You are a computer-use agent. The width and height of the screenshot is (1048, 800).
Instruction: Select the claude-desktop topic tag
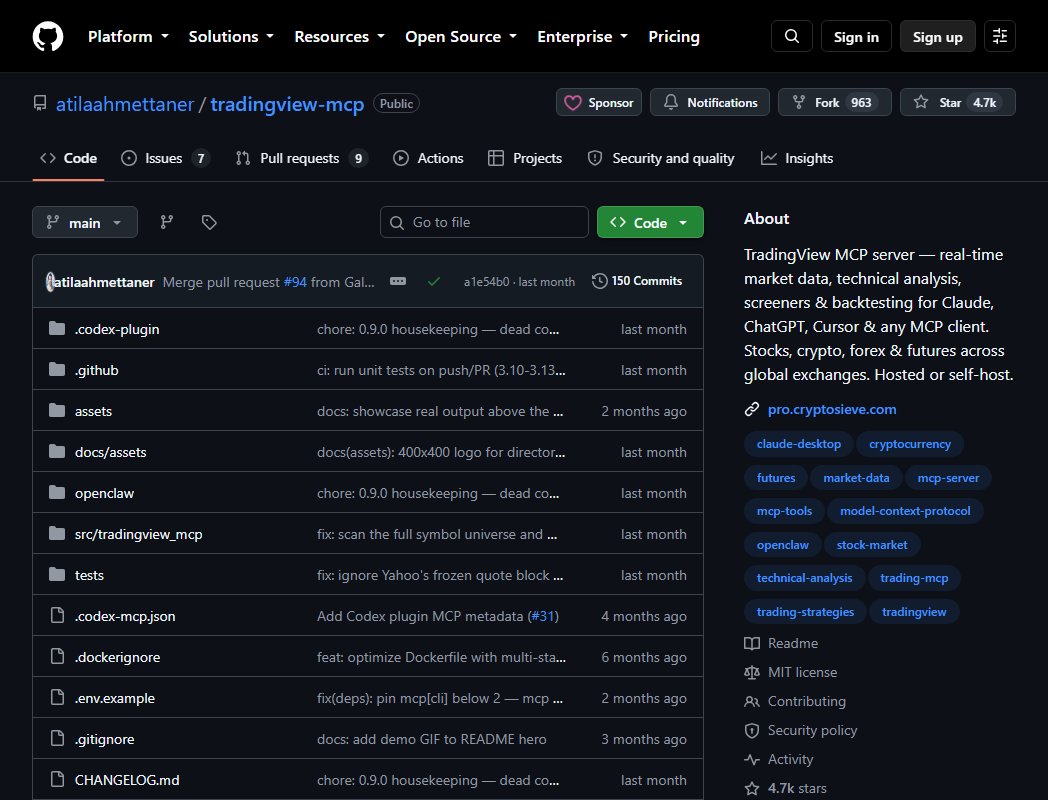(x=799, y=444)
